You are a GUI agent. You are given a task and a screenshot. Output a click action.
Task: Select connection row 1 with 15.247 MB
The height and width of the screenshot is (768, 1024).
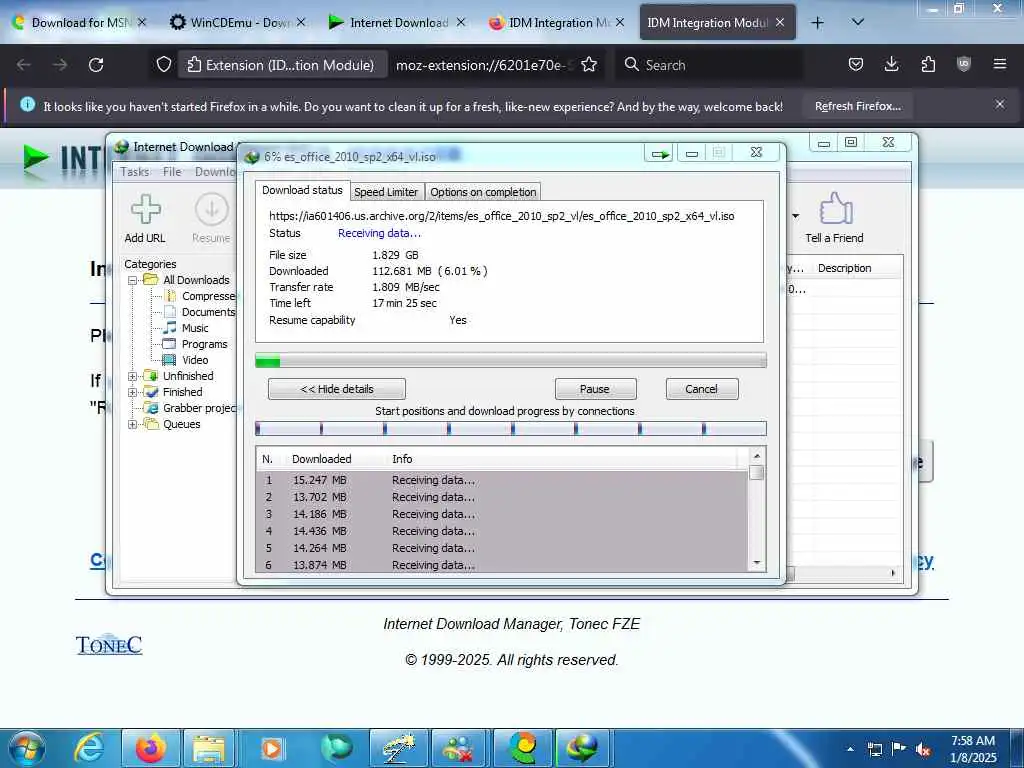(502, 480)
